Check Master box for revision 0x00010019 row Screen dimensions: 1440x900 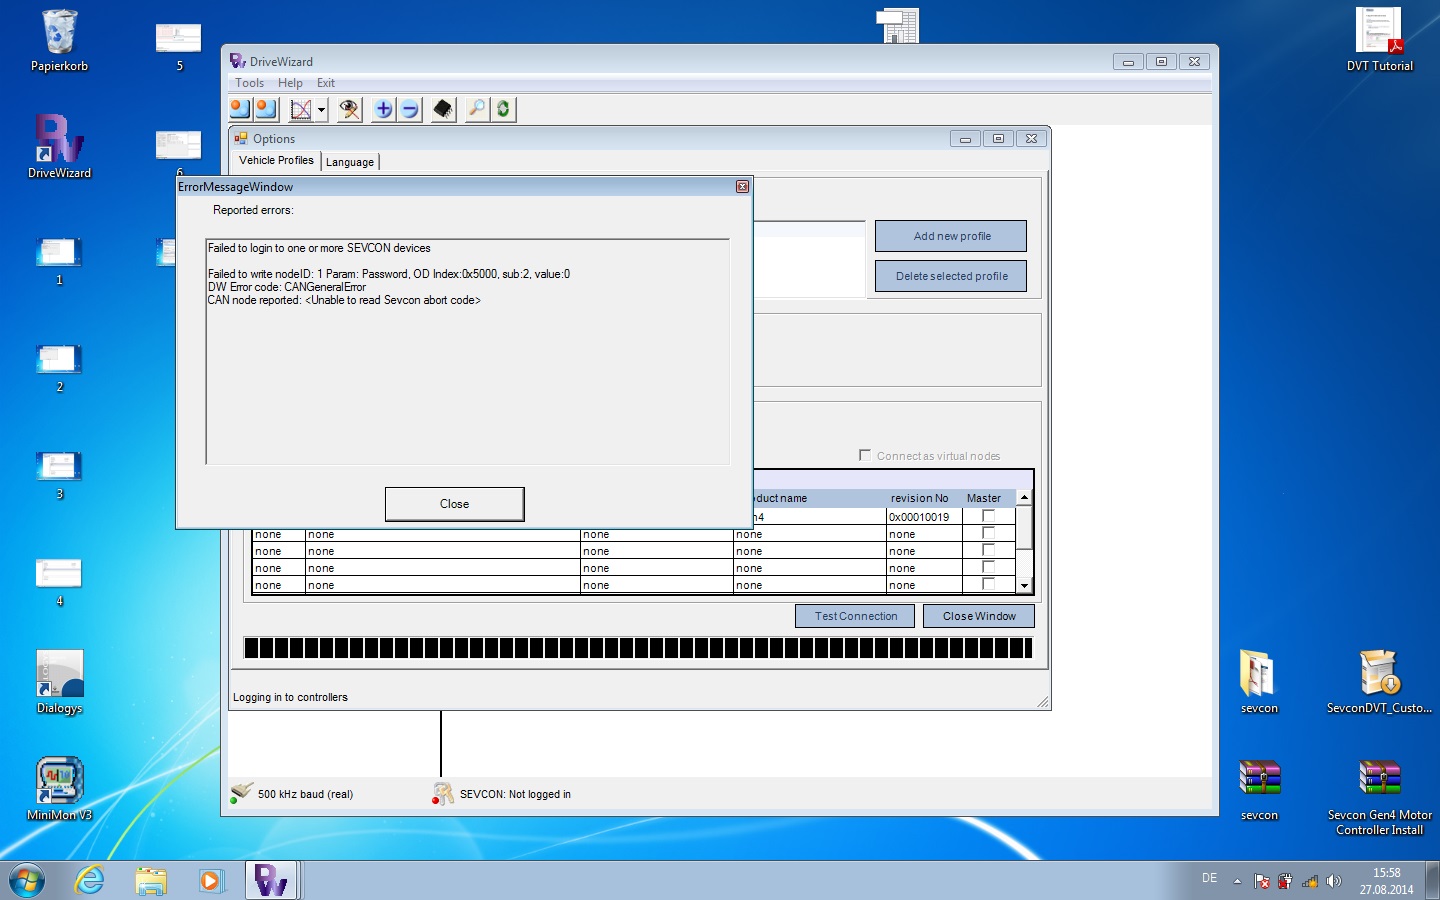[988, 516]
